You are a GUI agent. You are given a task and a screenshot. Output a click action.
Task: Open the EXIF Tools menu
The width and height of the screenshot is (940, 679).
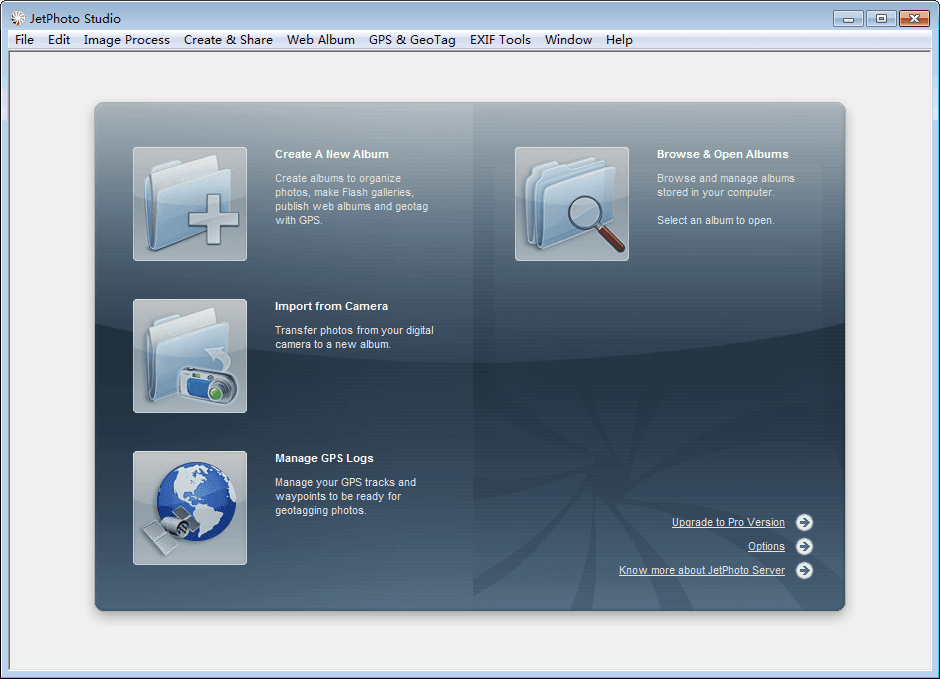point(500,40)
